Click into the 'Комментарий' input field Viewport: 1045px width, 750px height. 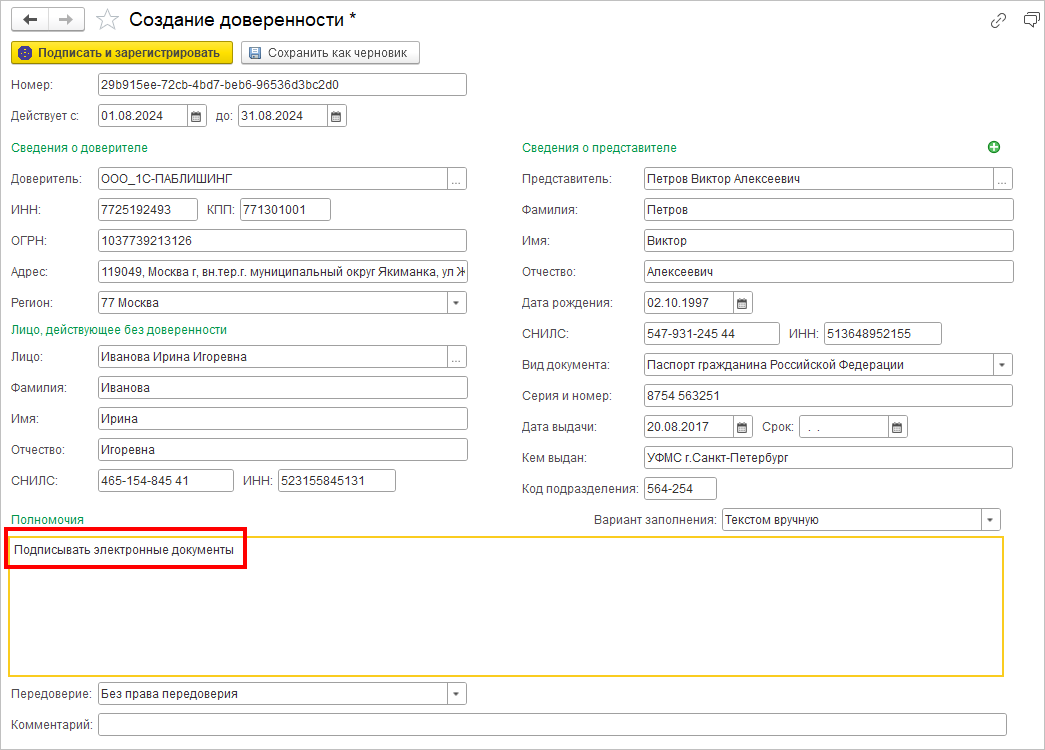[x=552, y=725]
